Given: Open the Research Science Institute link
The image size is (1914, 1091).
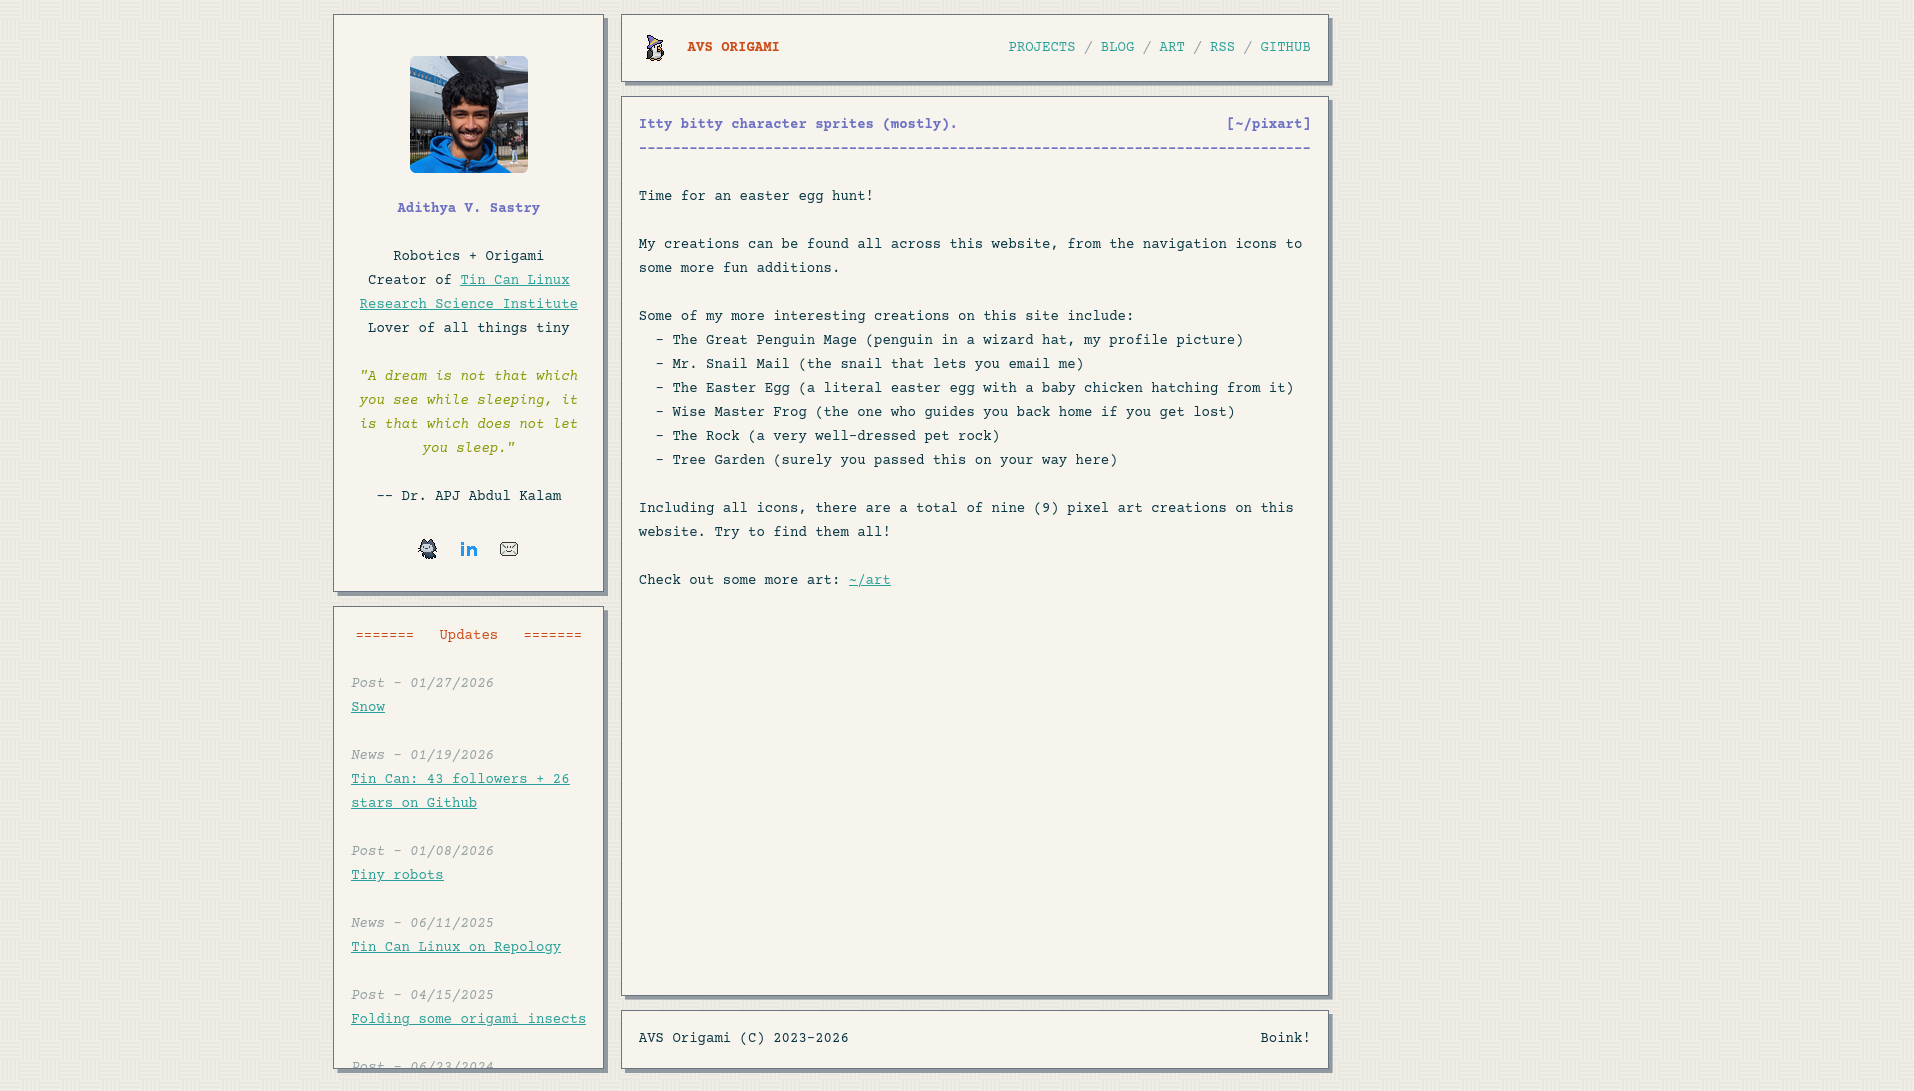Looking at the screenshot, I should click(x=468, y=304).
